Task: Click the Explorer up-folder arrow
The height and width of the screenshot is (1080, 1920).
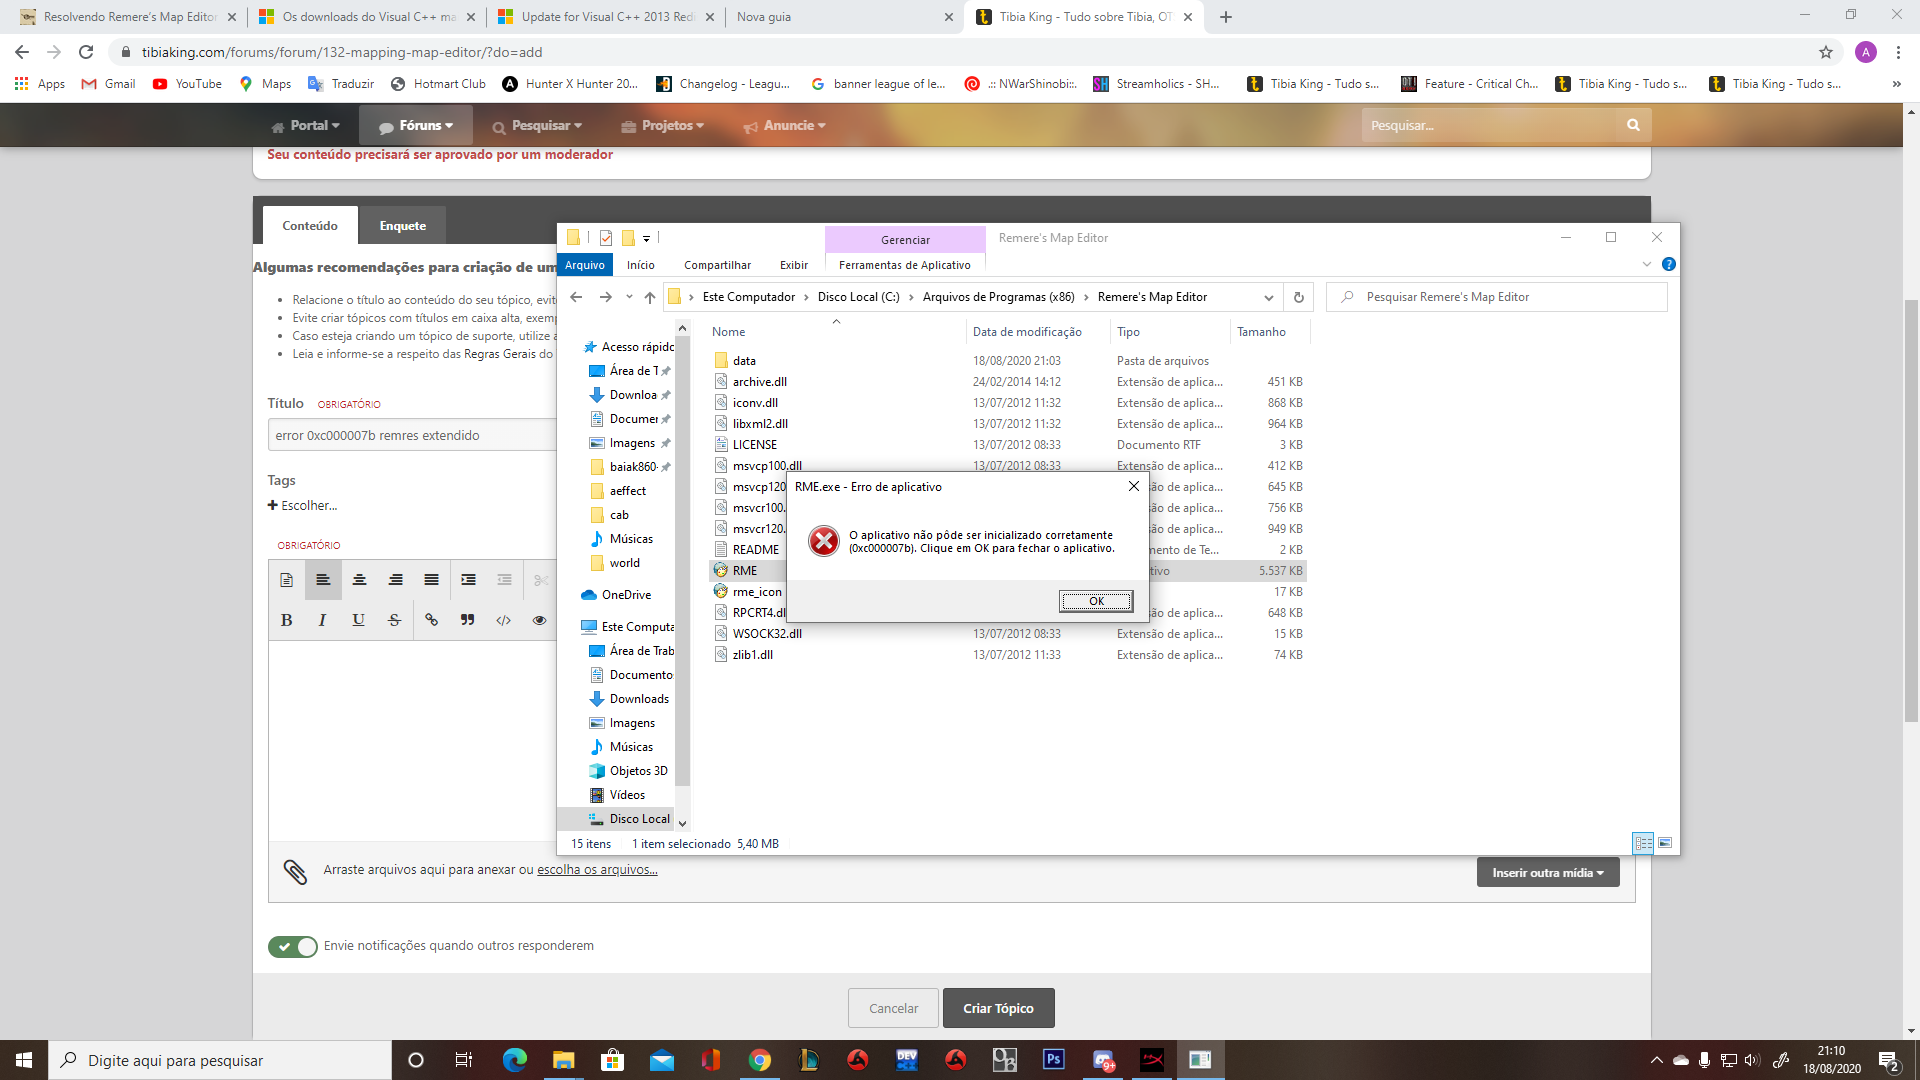Action: tap(650, 297)
